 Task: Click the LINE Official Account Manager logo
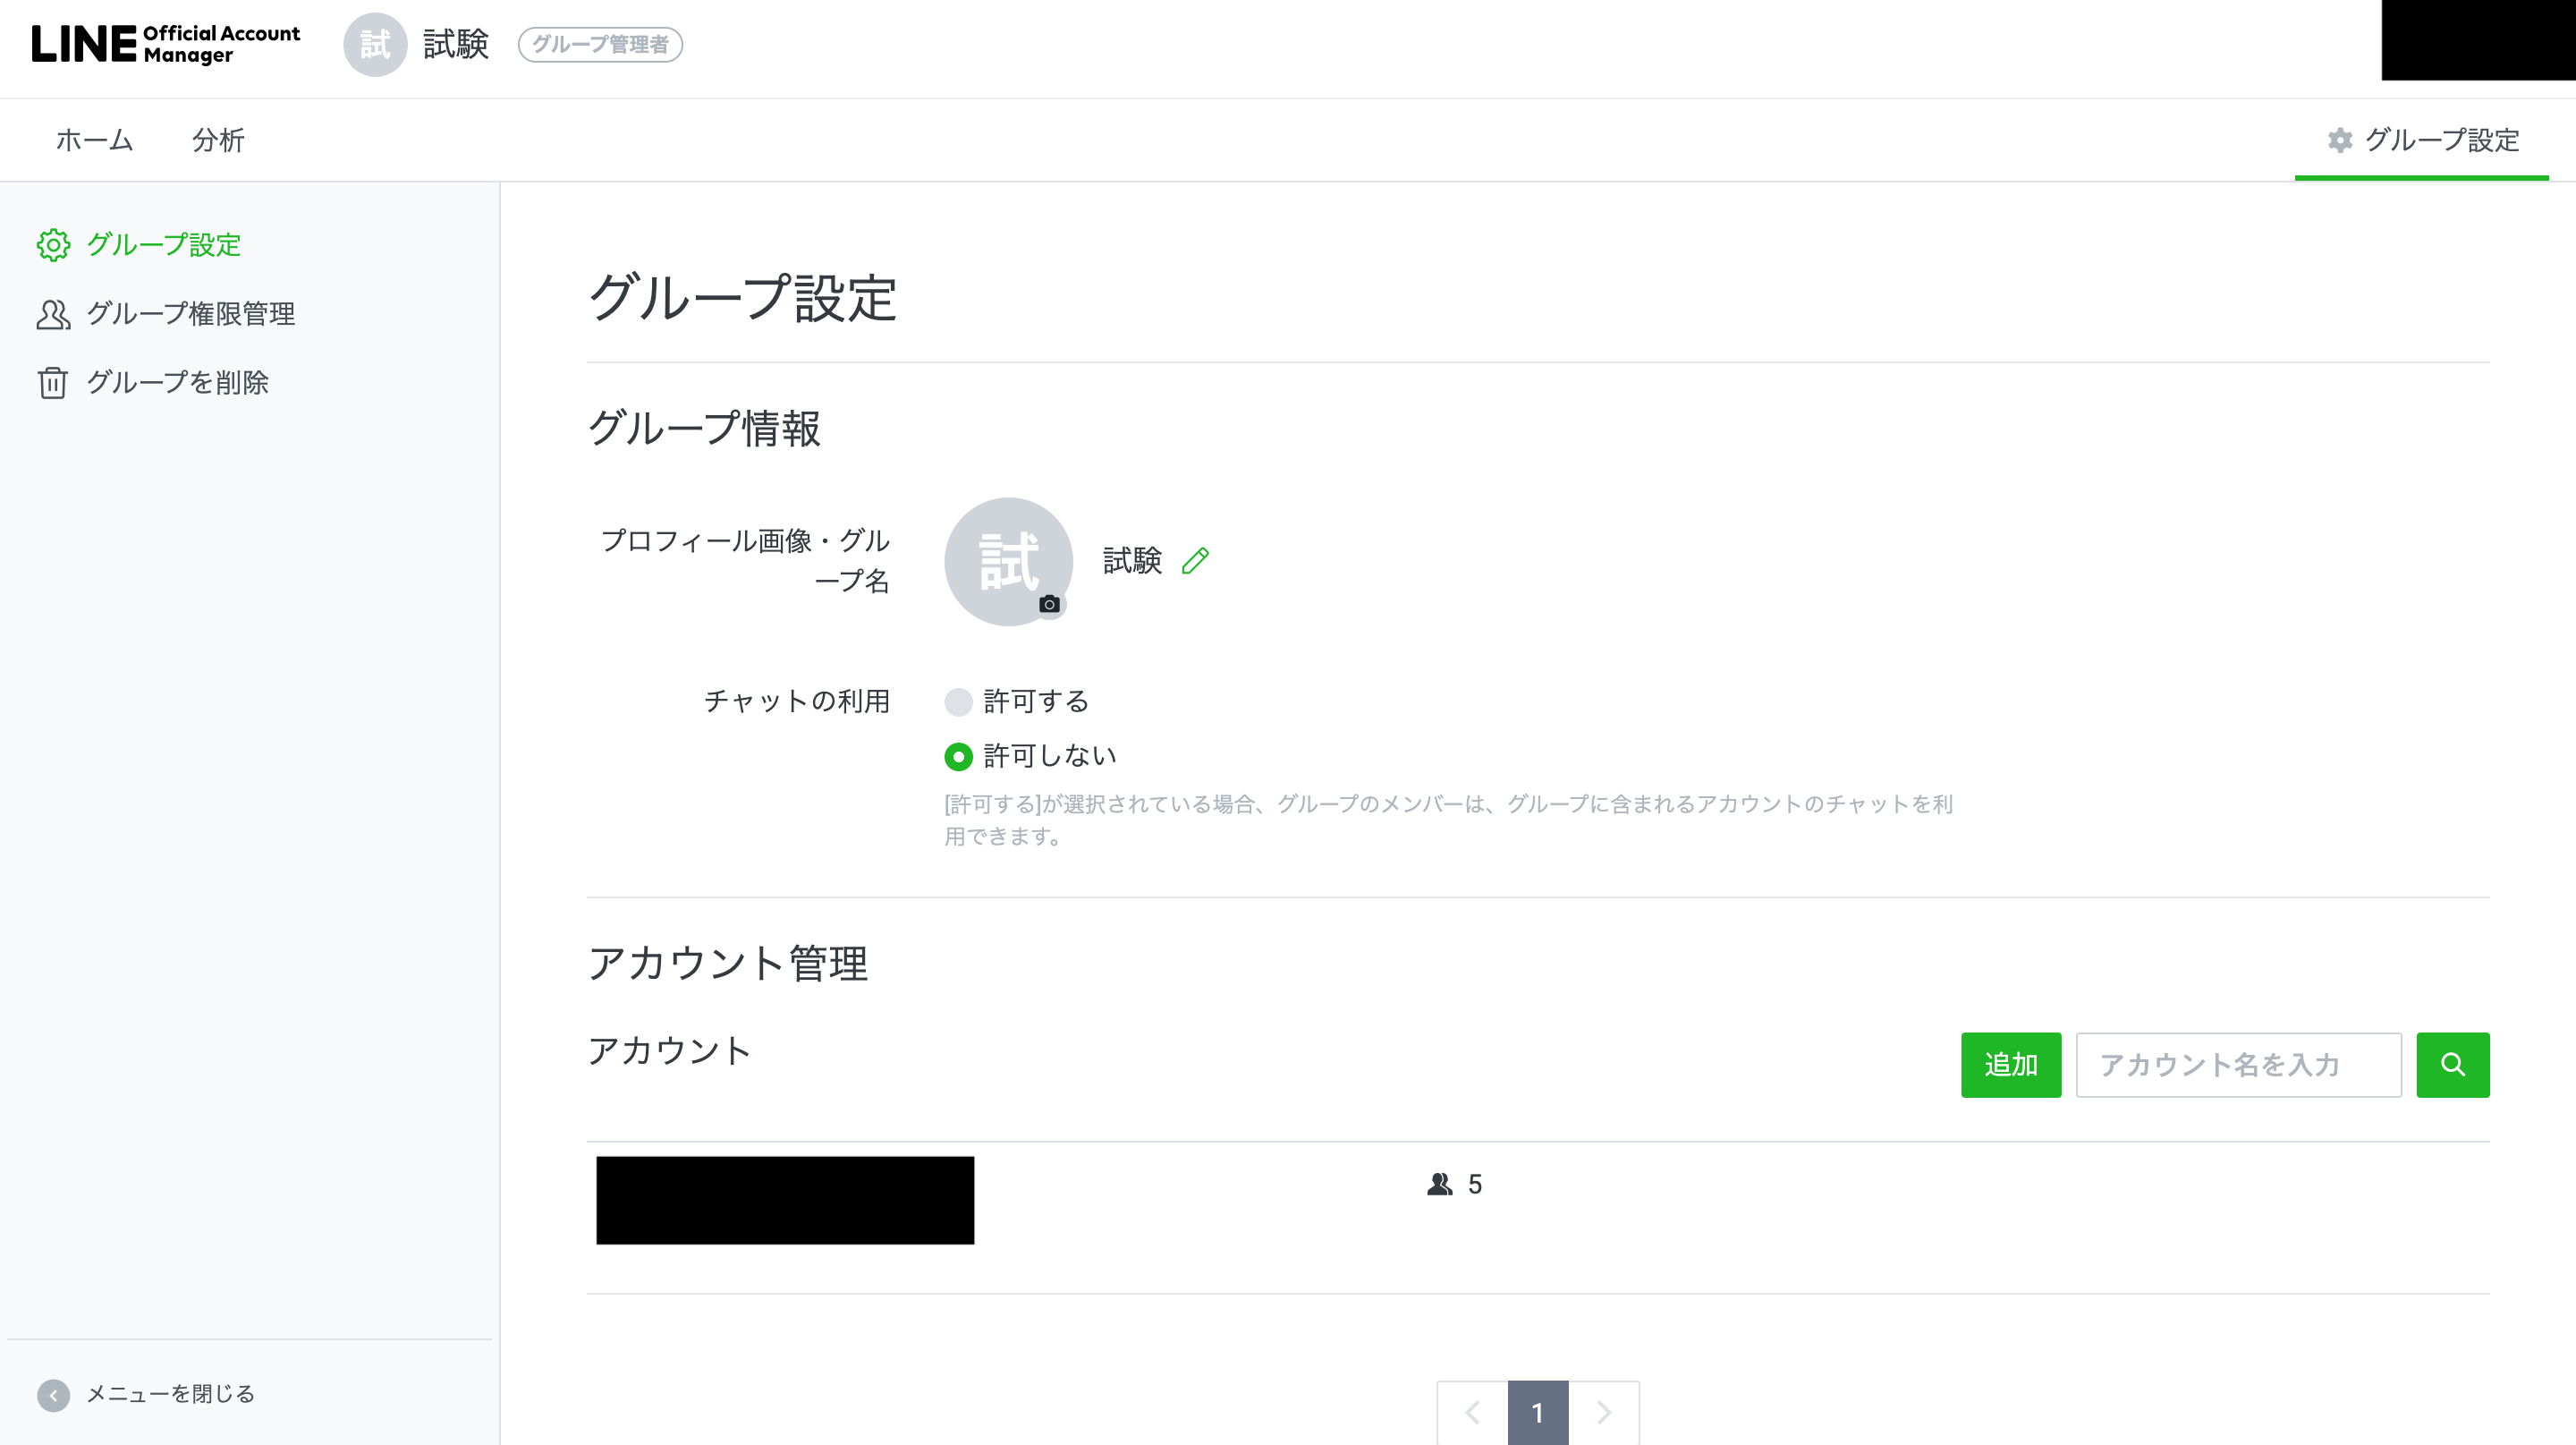click(x=166, y=44)
